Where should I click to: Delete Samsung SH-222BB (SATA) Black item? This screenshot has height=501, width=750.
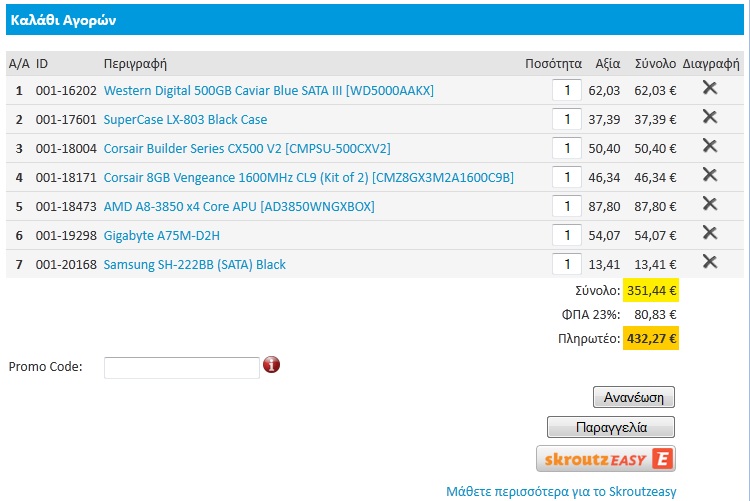coord(710,262)
